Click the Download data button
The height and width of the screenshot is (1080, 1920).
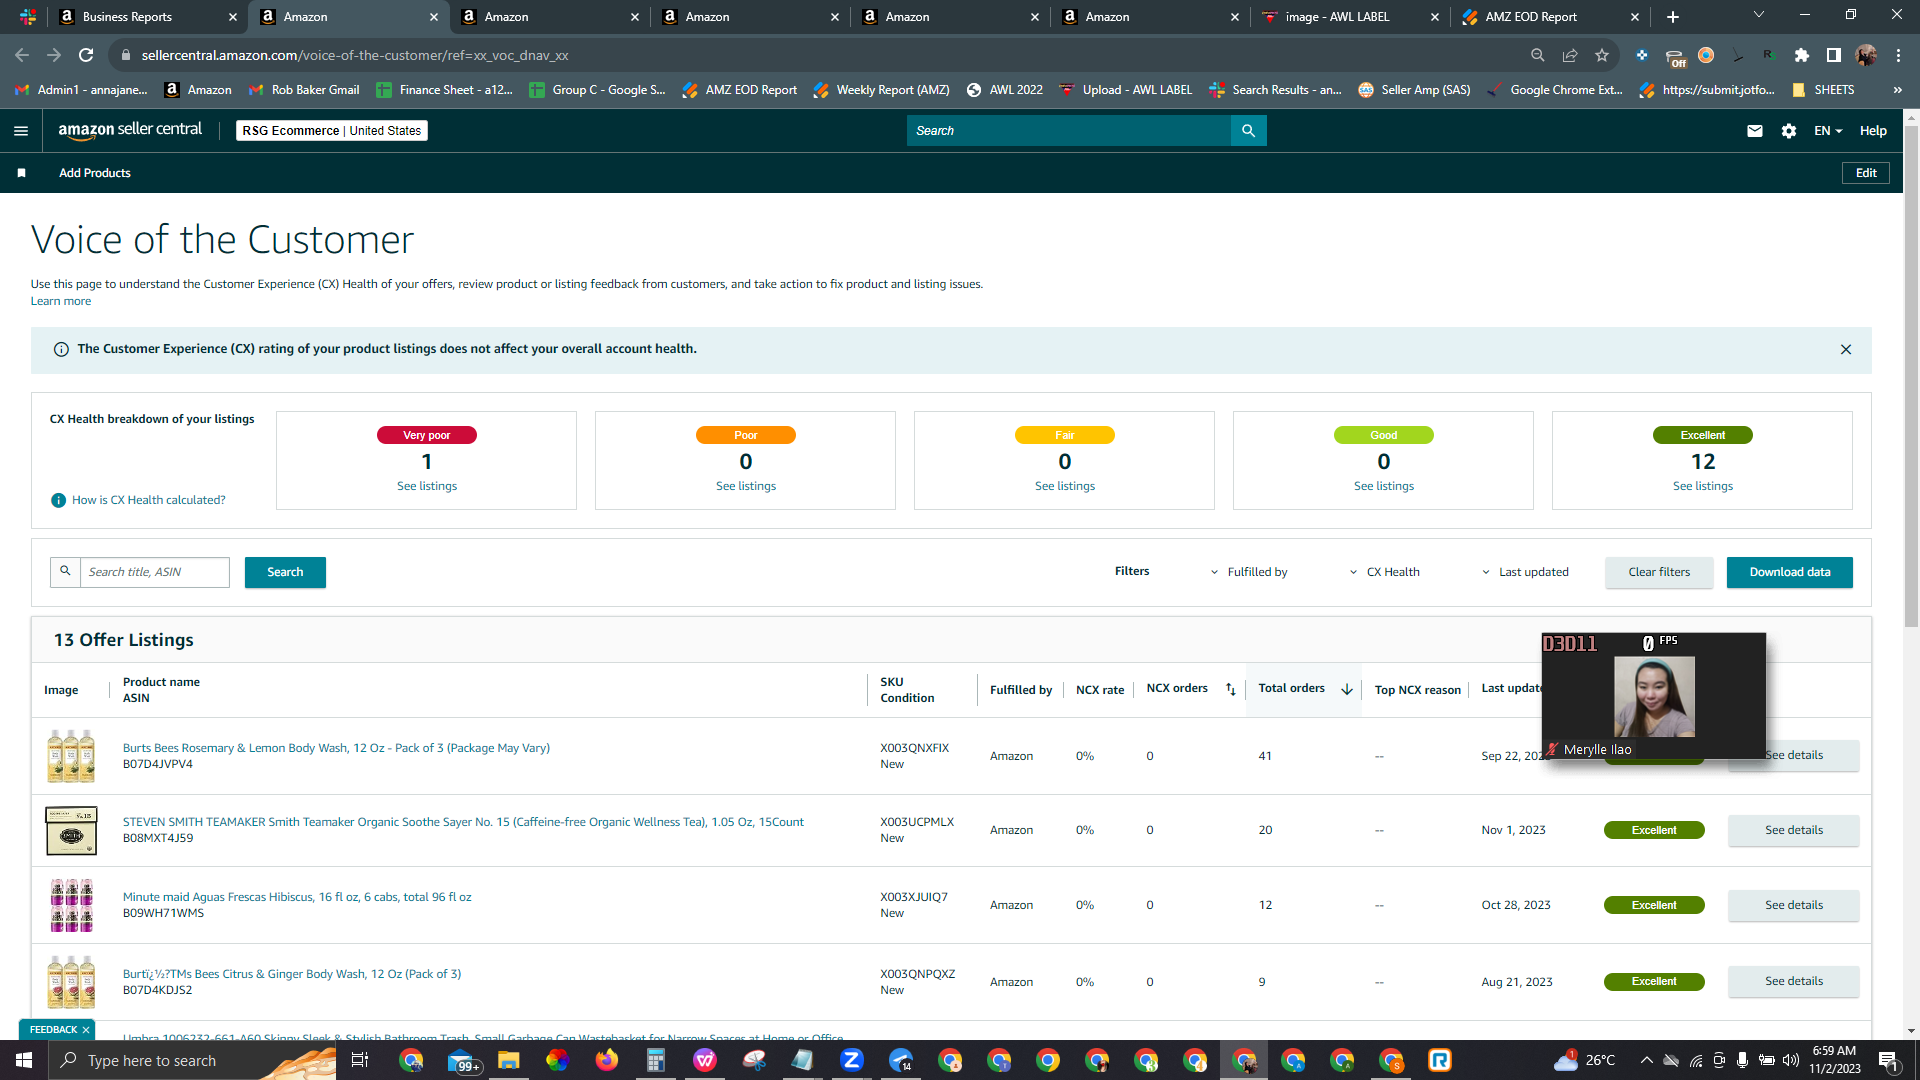coord(1789,572)
